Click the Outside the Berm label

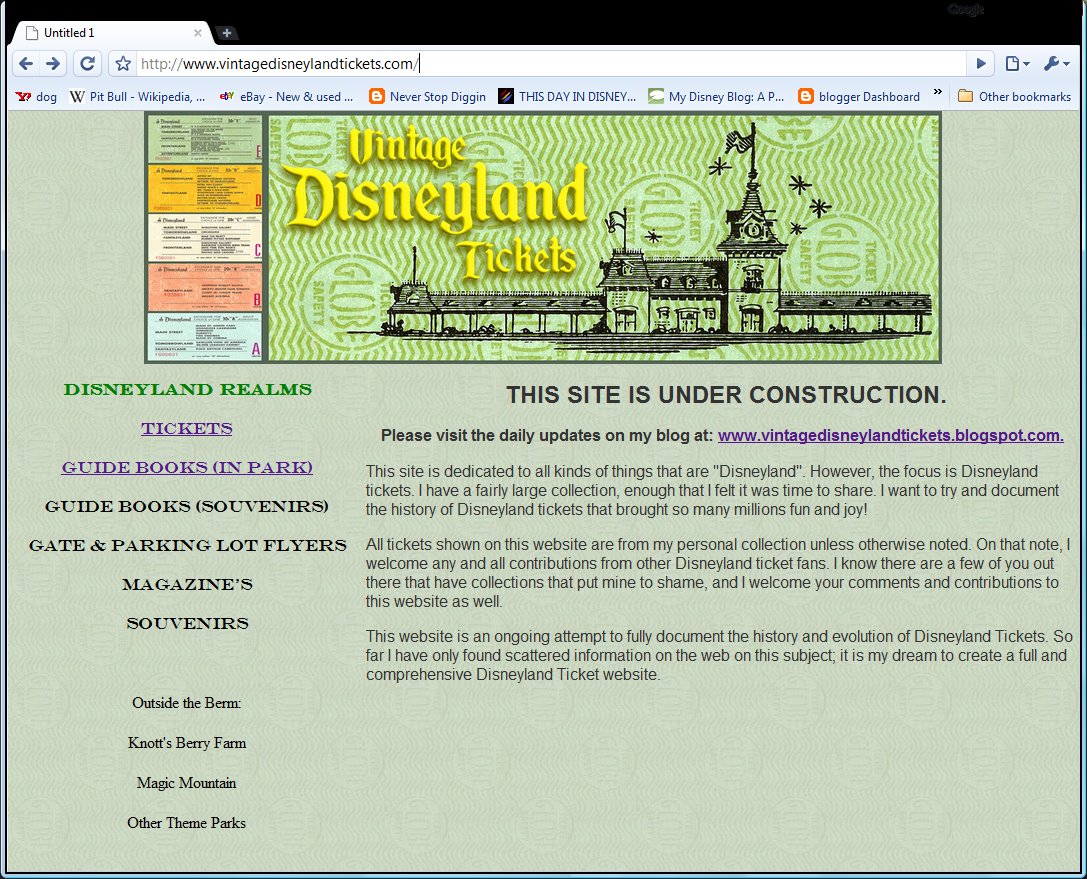click(x=186, y=703)
